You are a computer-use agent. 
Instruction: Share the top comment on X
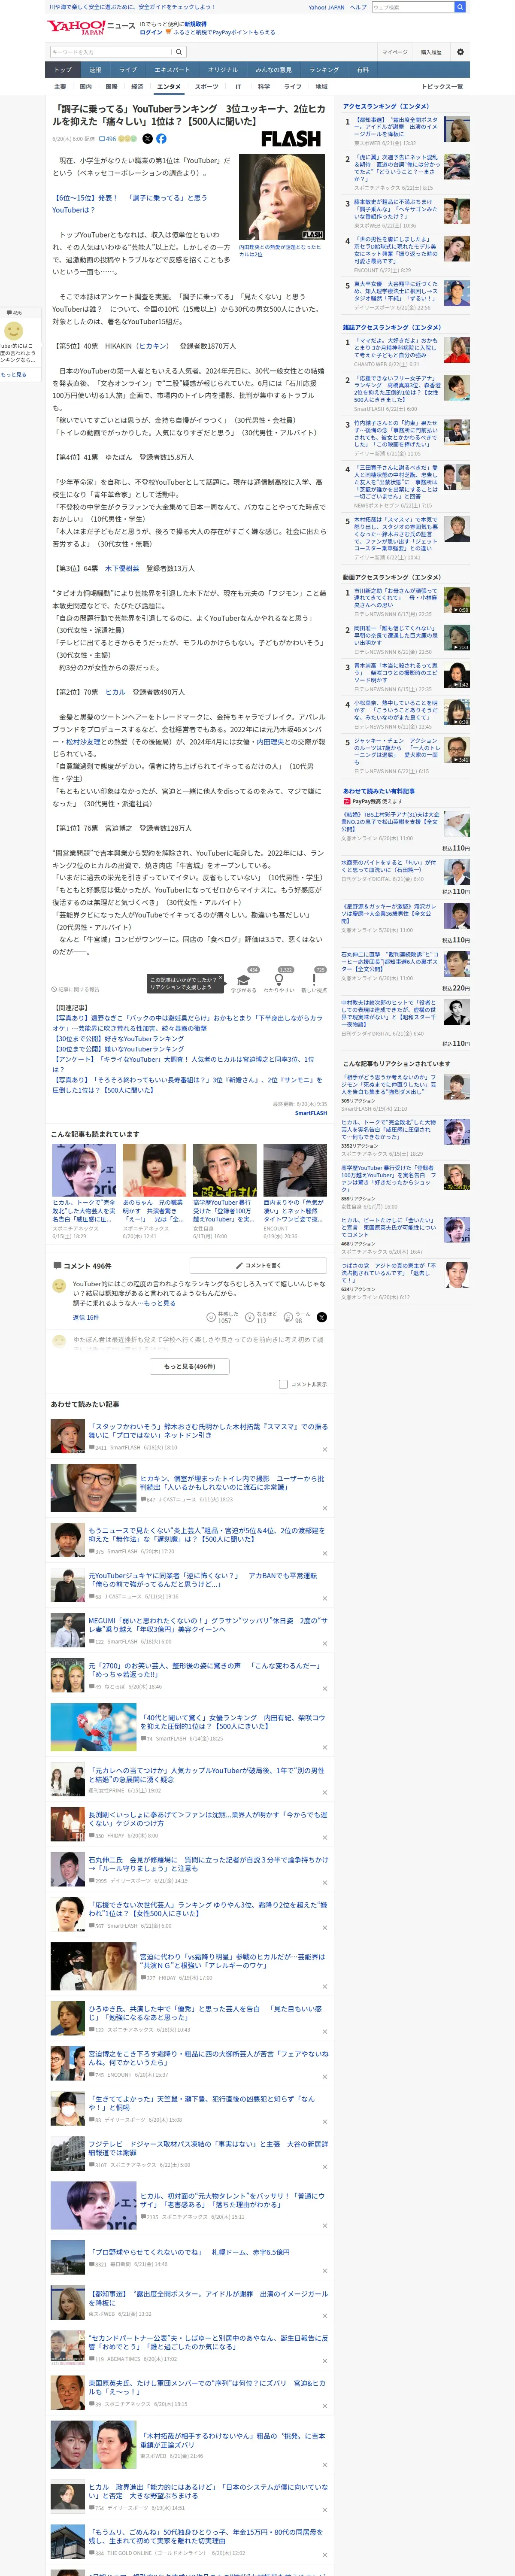point(322,1317)
